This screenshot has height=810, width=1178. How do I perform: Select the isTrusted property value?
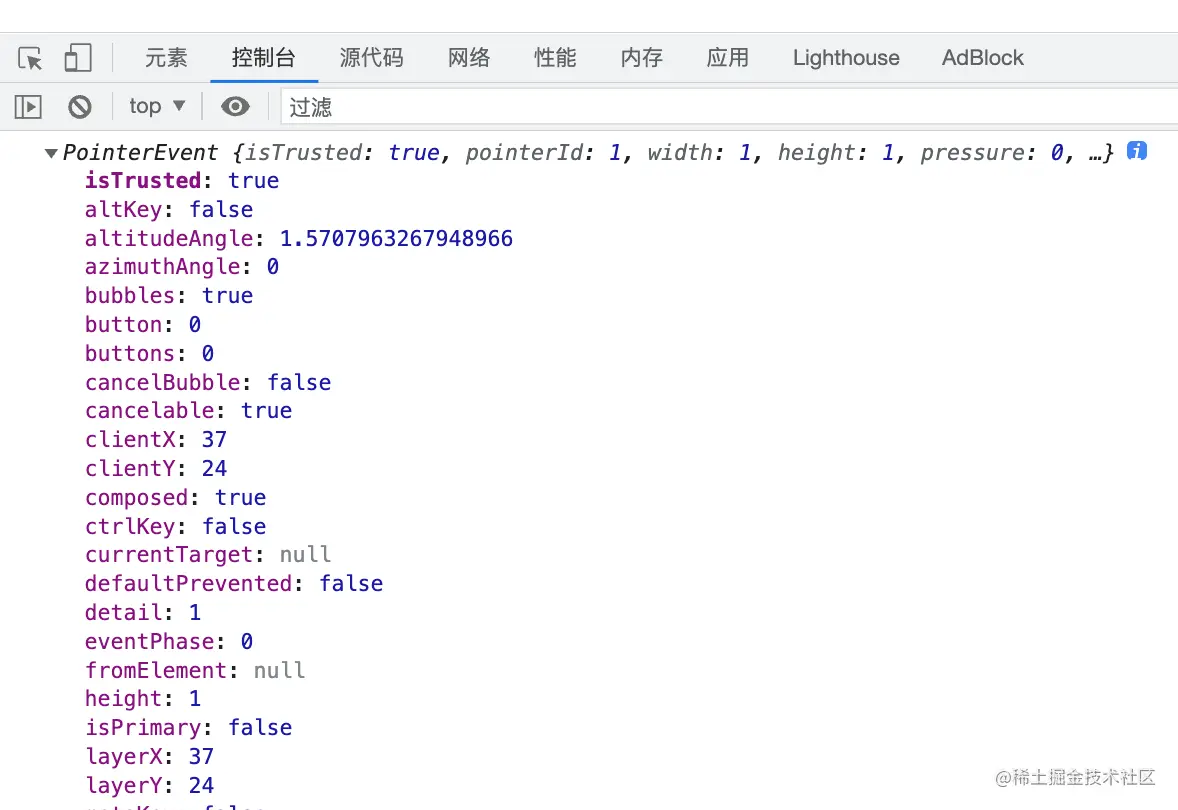tap(253, 180)
